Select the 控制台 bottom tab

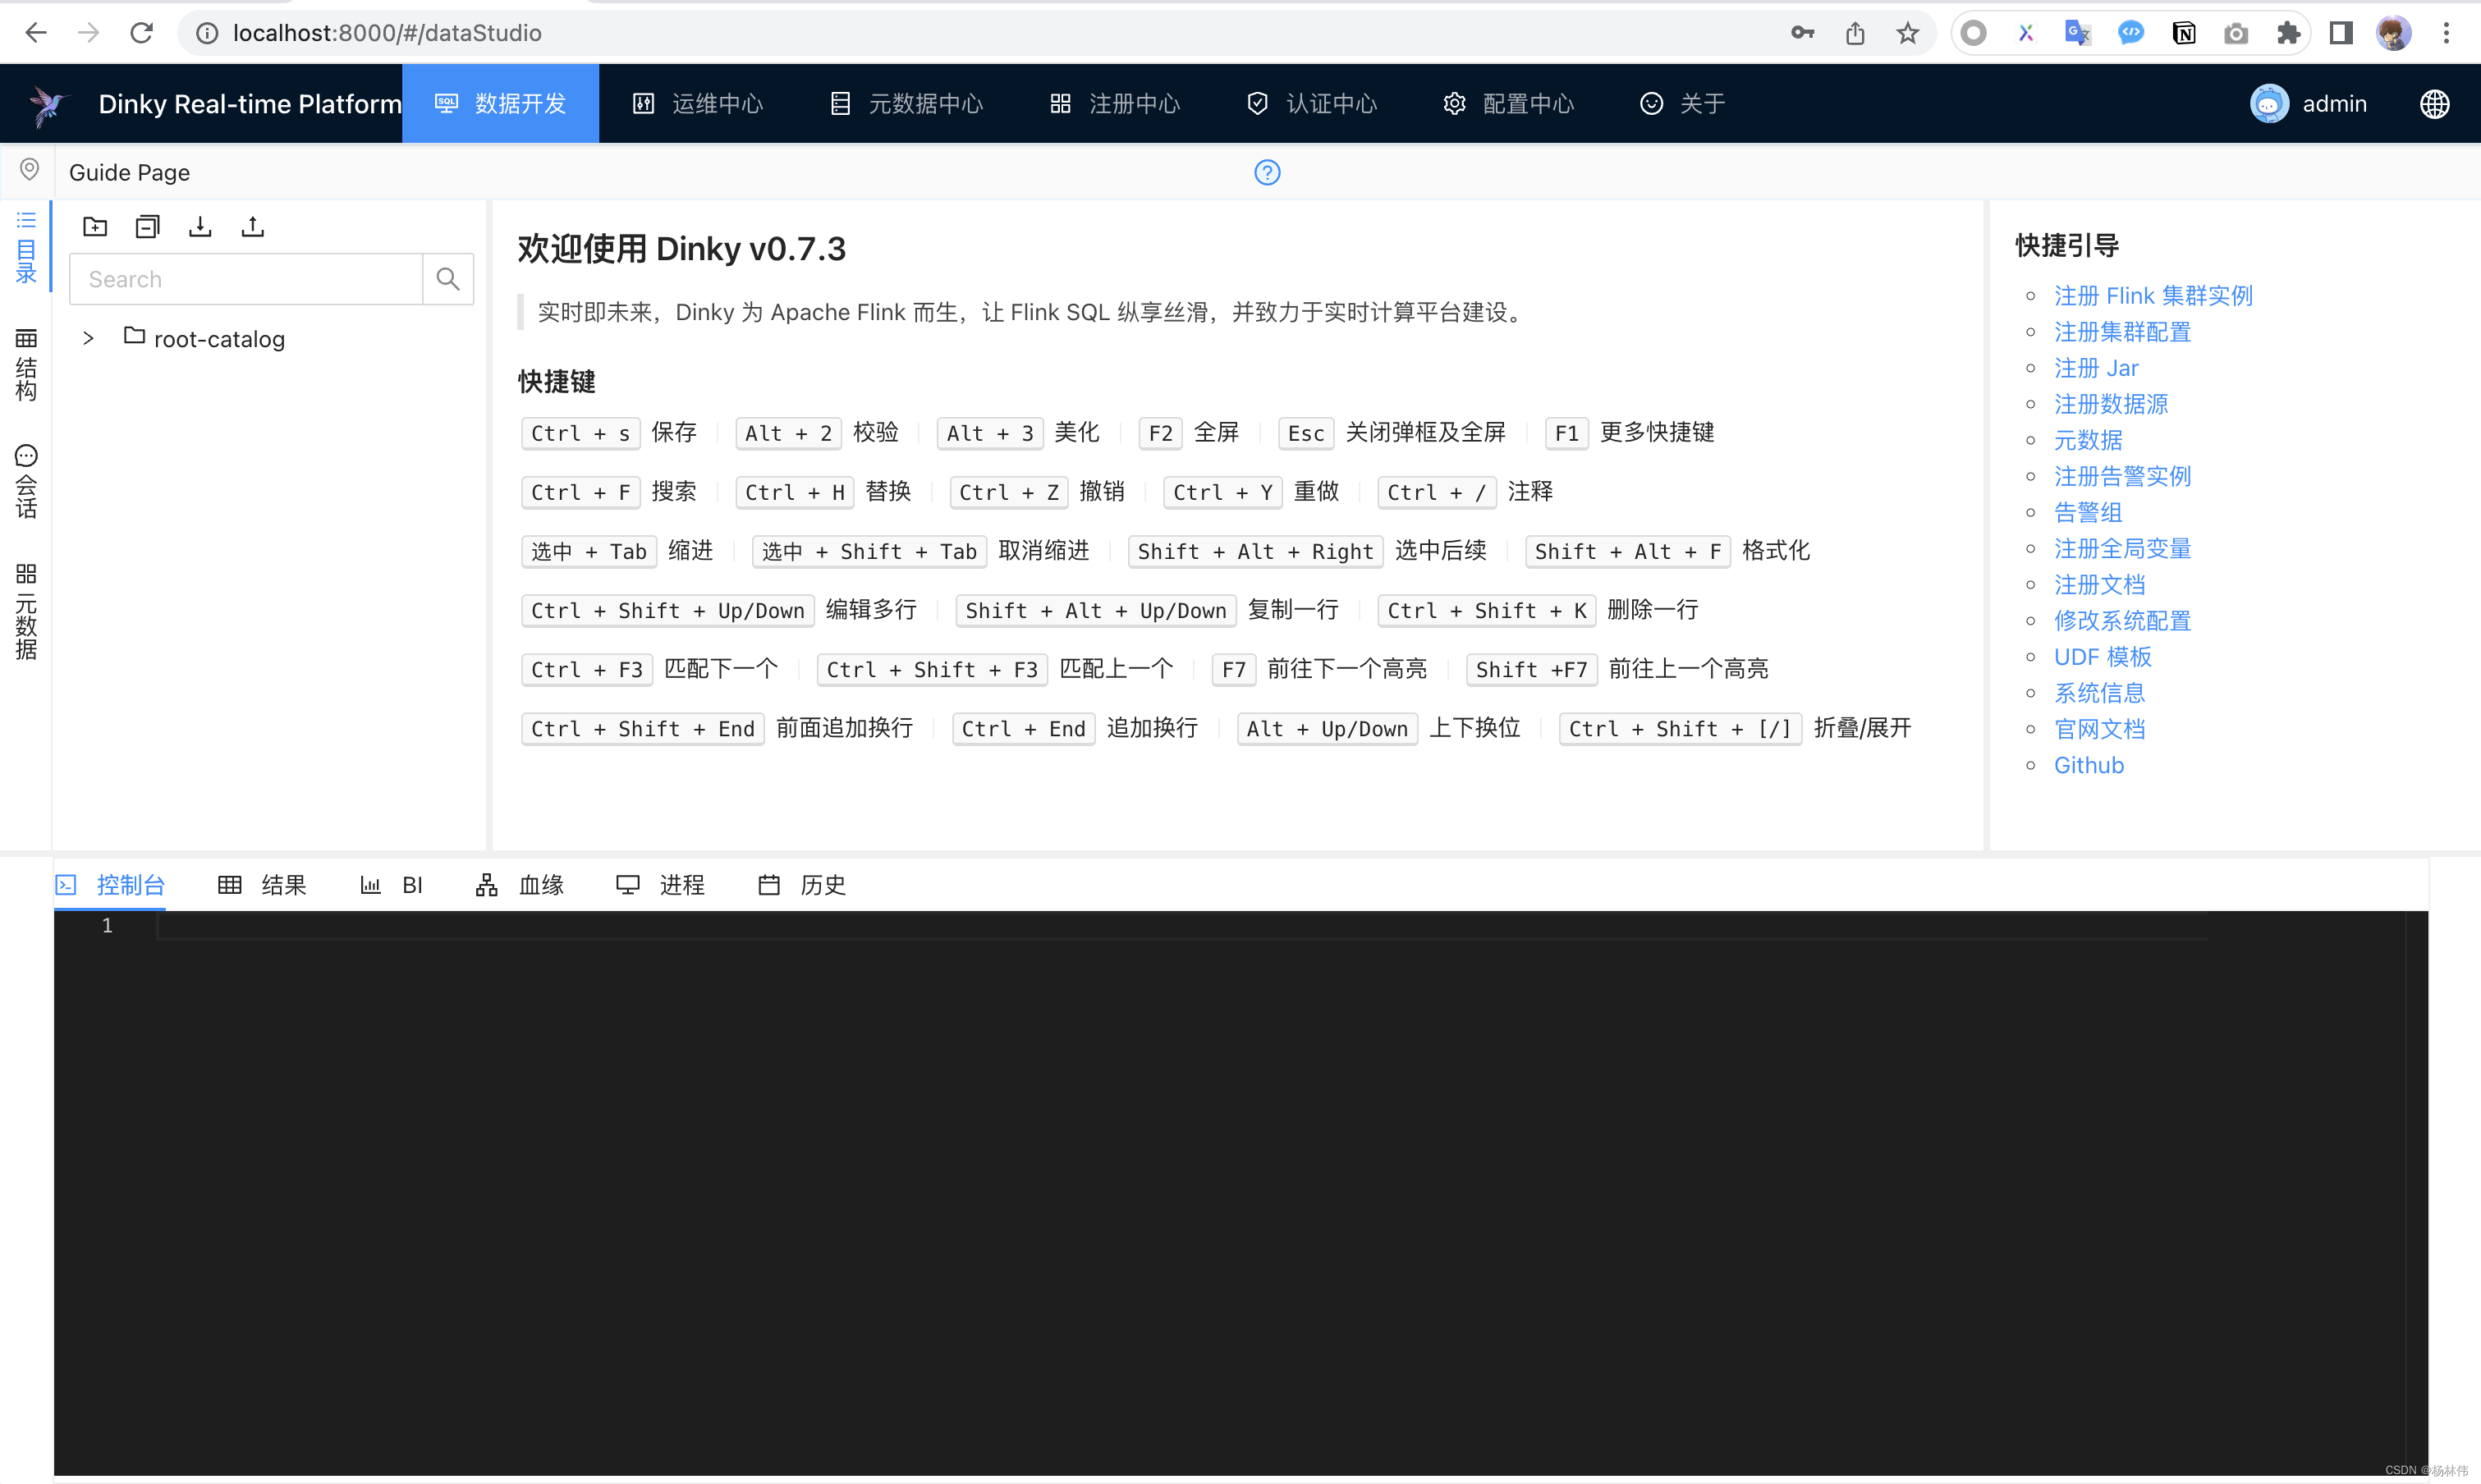coord(110,885)
